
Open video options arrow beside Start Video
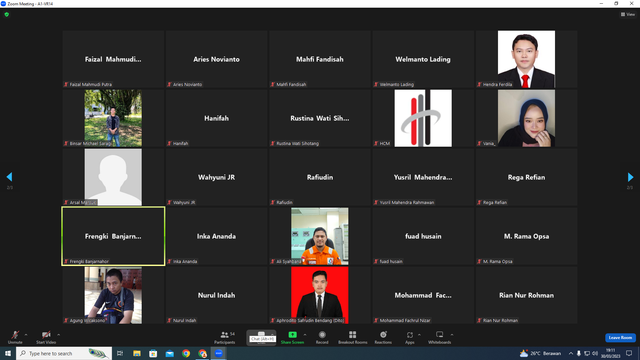click(59, 335)
